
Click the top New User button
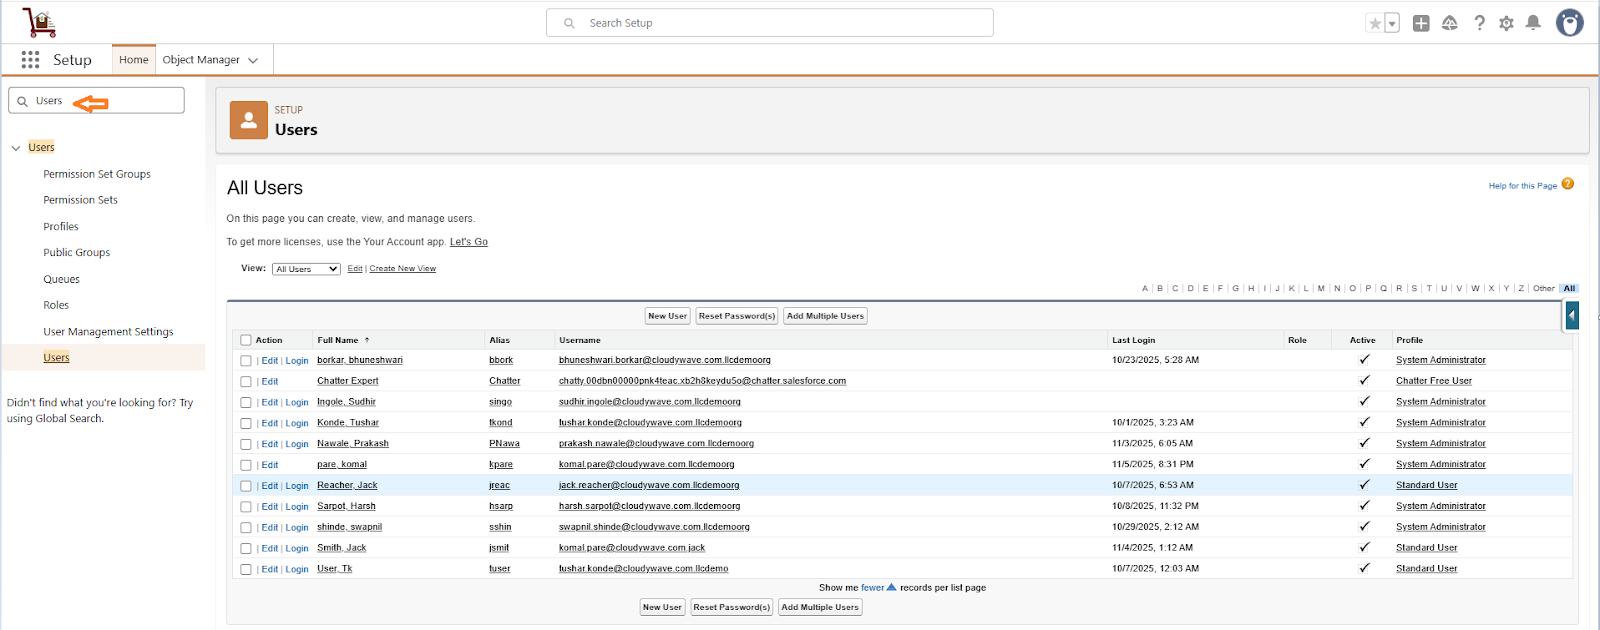(x=667, y=316)
